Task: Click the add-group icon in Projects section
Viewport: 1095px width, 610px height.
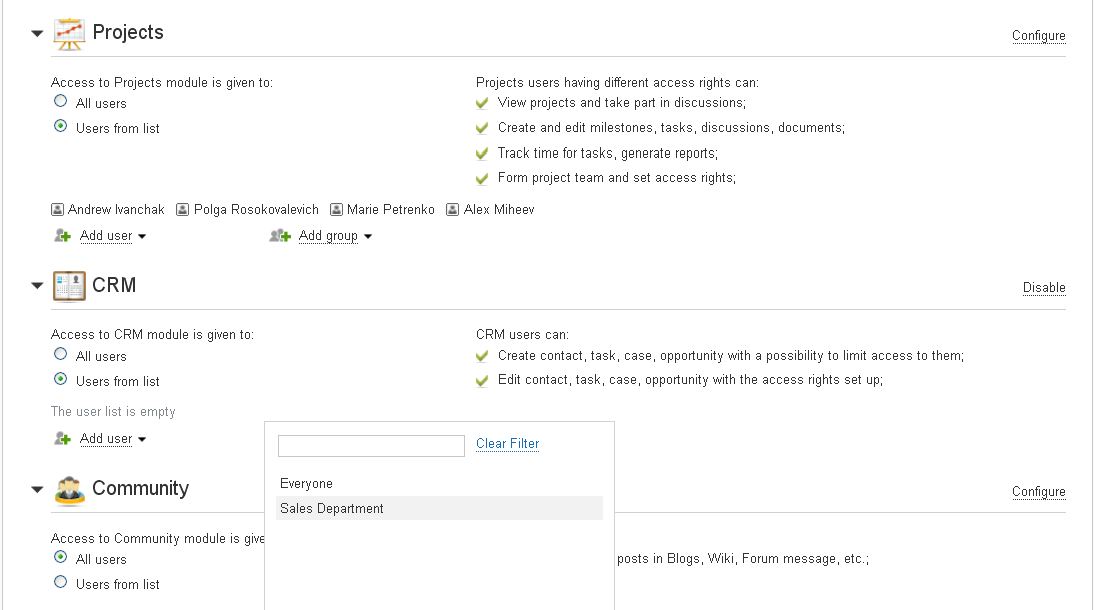Action: (280, 236)
